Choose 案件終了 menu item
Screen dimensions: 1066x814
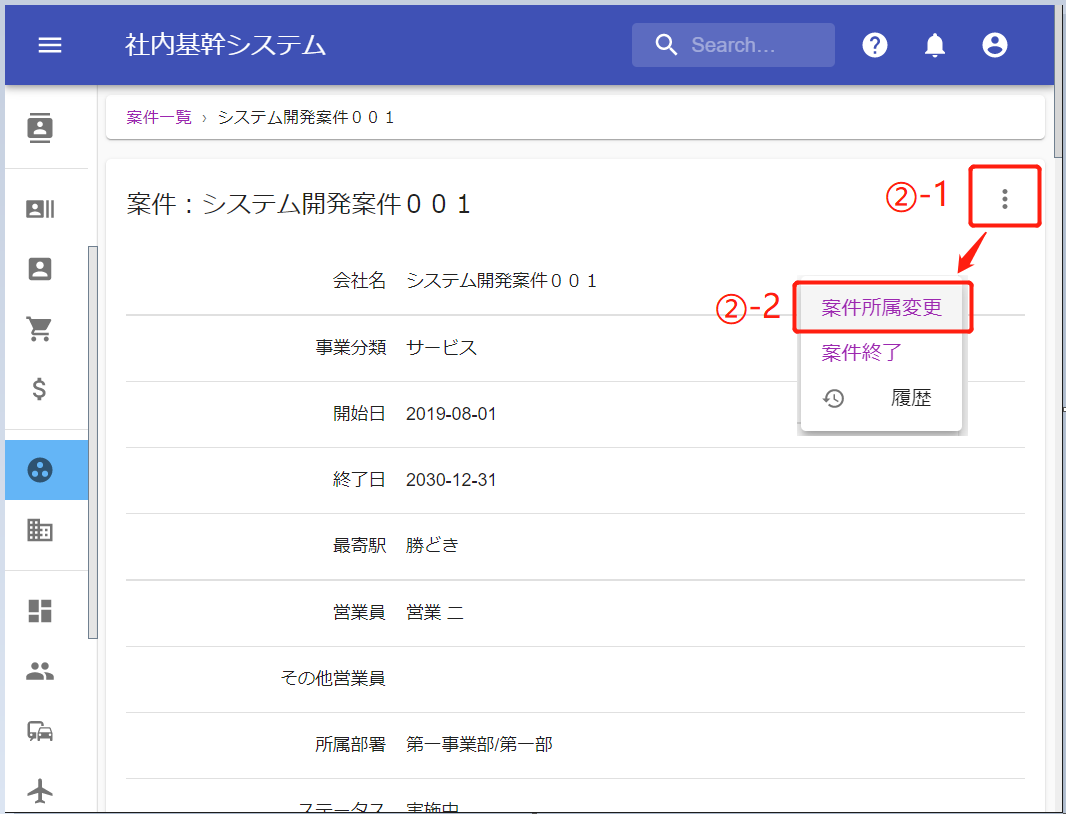coord(862,353)
